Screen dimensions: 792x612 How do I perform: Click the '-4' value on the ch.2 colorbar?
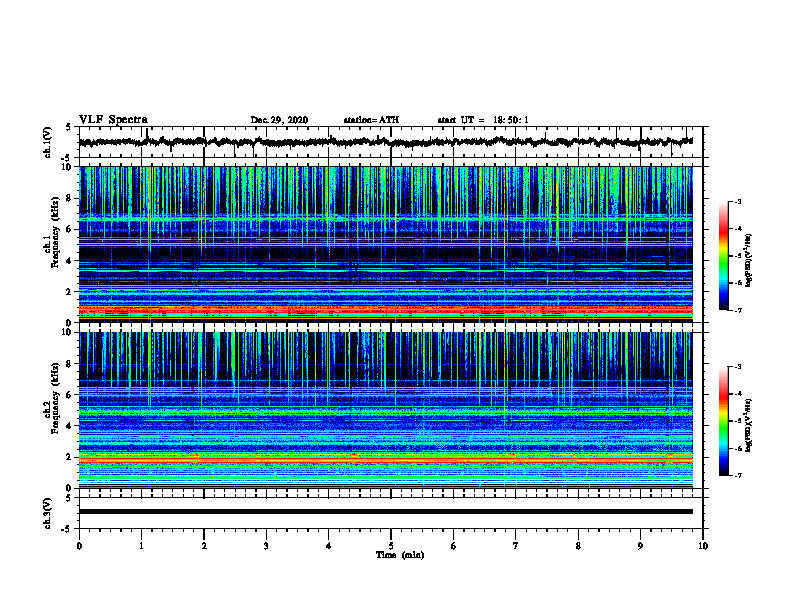point(738,394)
